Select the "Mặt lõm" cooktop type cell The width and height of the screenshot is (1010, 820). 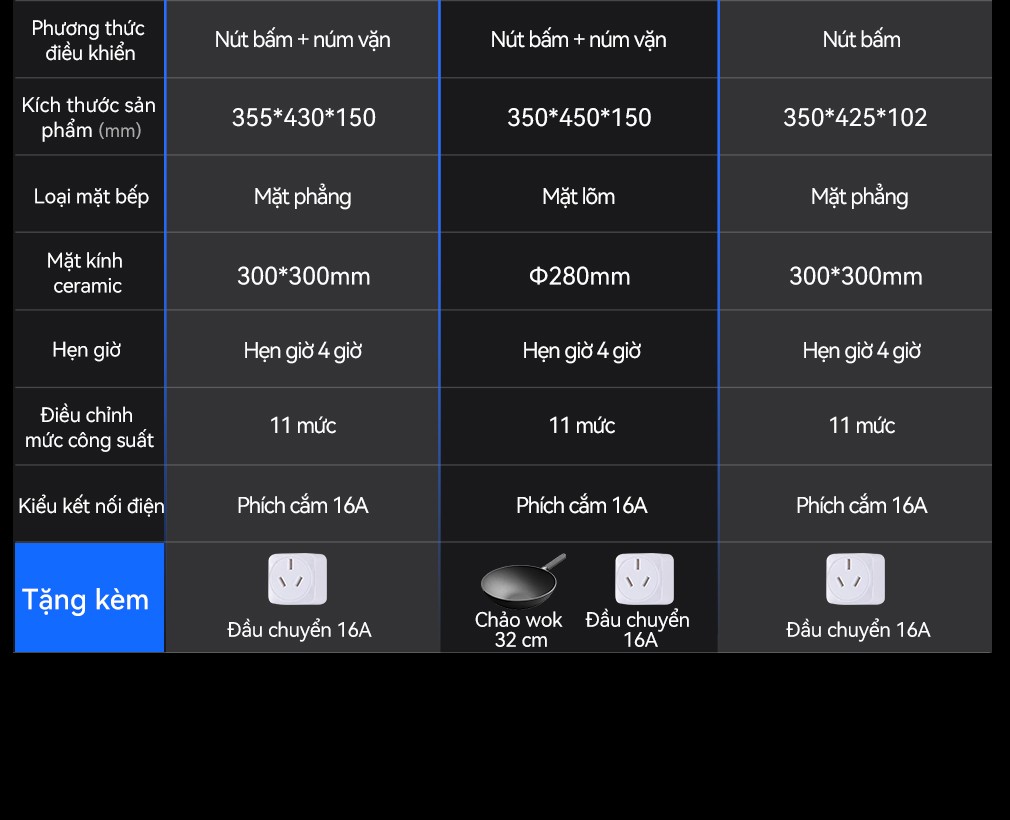[x=578, y=196]
